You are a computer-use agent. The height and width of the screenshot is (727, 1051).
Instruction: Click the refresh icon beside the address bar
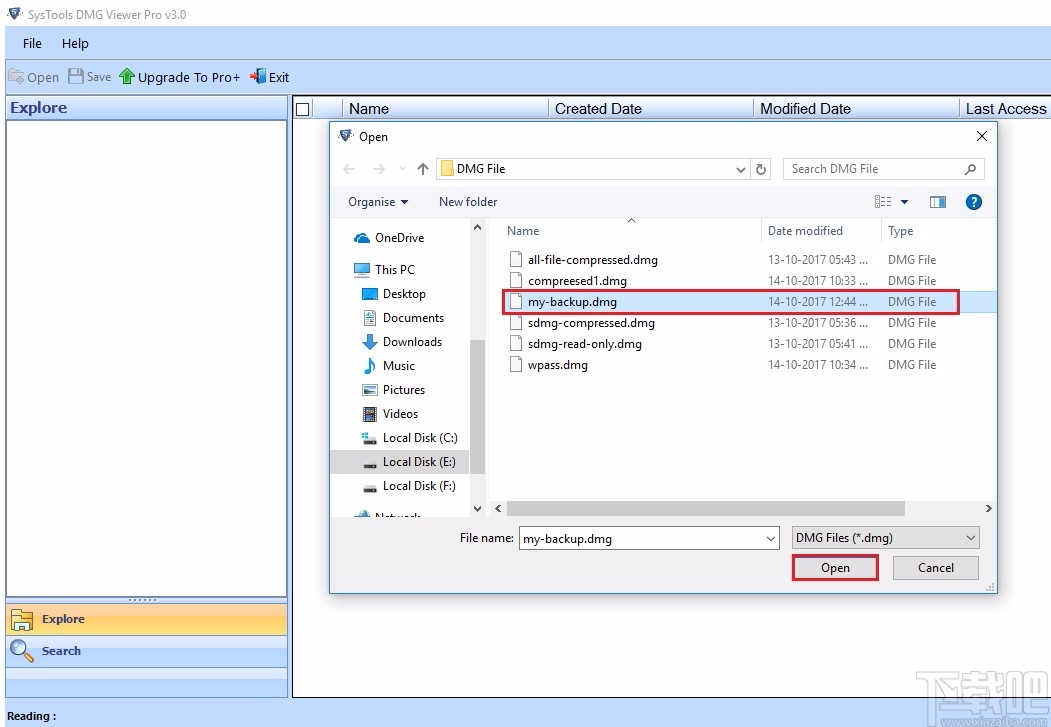tap(761, 169)
